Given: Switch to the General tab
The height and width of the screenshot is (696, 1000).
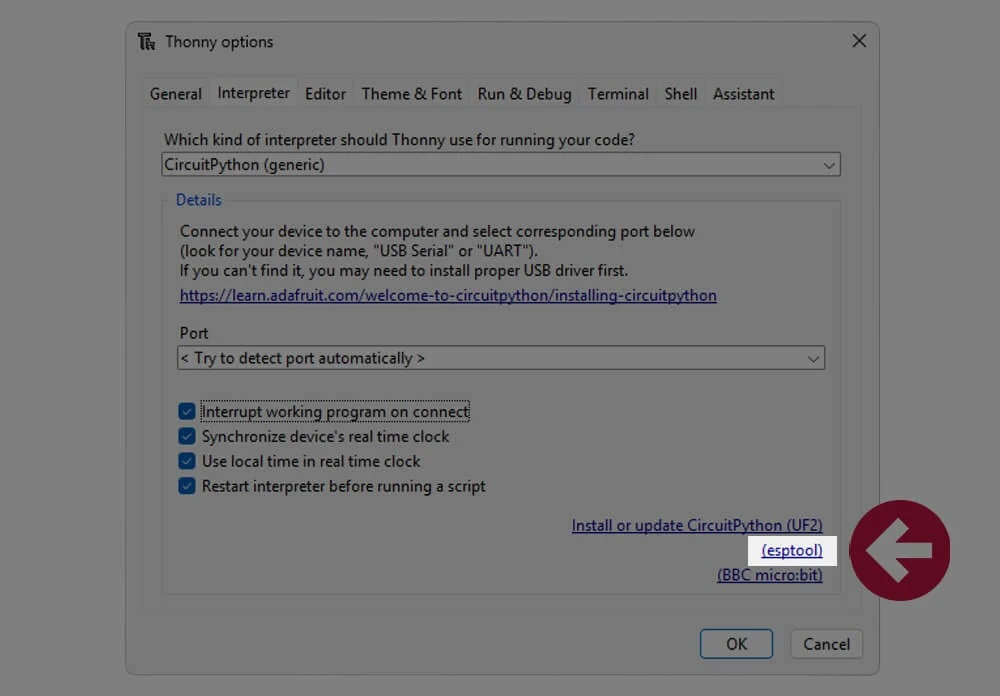Looking at the screenshot, I should (175, 94).
